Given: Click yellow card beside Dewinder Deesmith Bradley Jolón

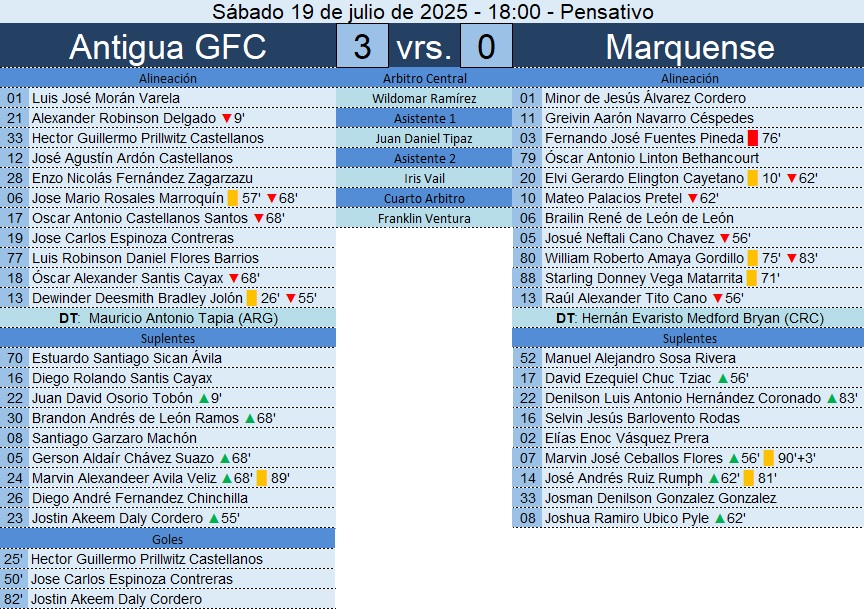Looking at the screenshot, I should point(251,298).
